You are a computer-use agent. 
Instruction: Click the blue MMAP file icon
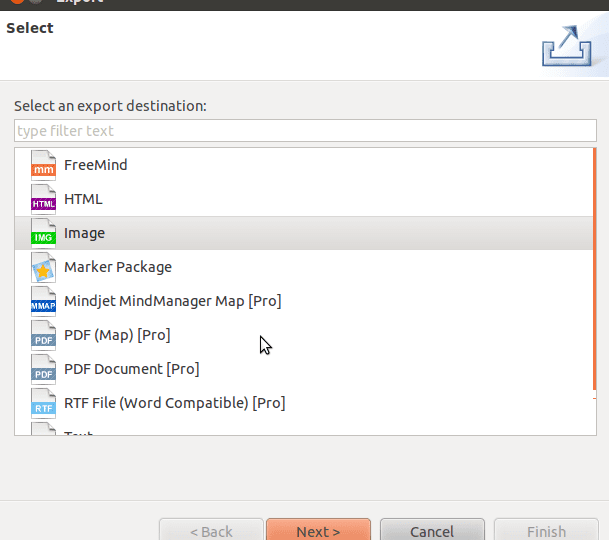[x=43, y=301]
